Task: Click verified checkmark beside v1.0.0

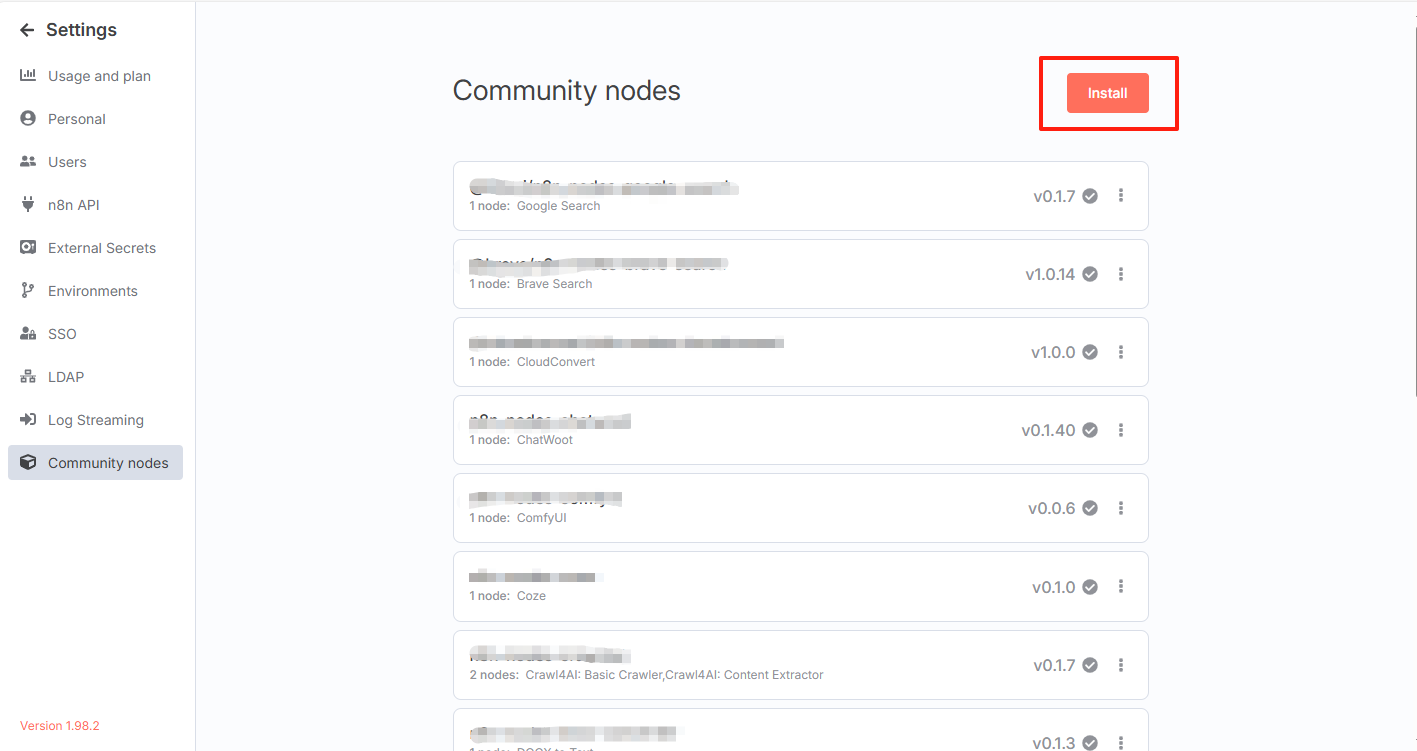Action: (x=1090, y=352)
